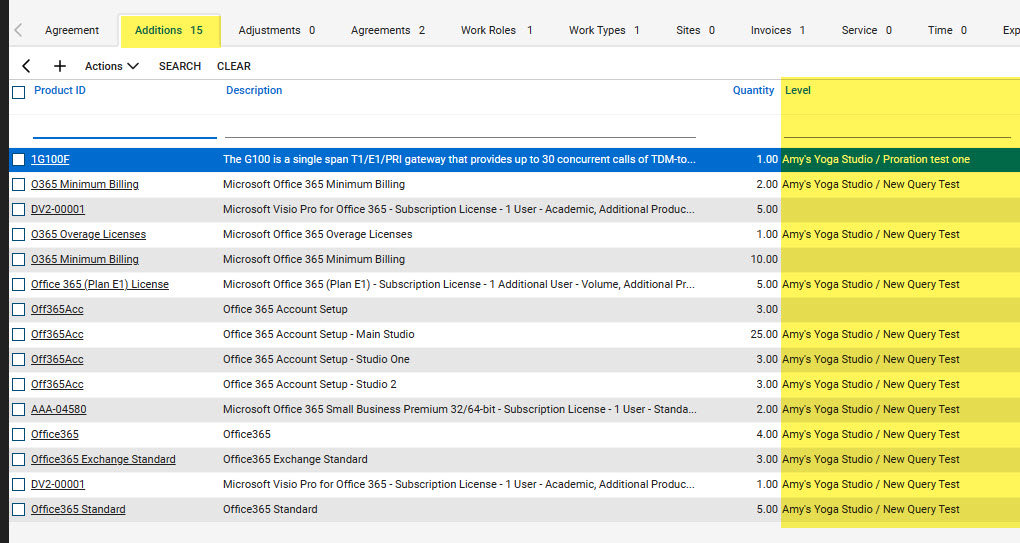The height and width of the screenshot is (543, 1020).
Task: Select 'Office 365 Account Setup - Studio One' description
Action: pyautogui.click(x=316, y=359)
